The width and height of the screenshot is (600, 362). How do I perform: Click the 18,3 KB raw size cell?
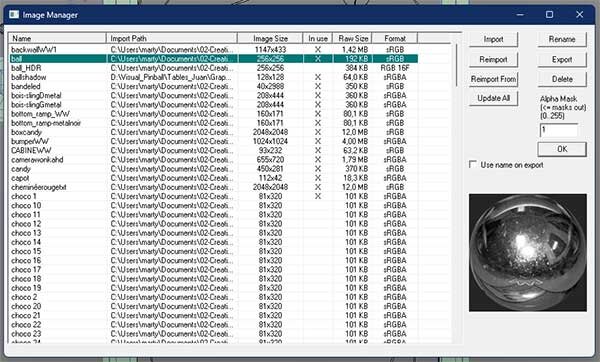(x=355, y=178)
